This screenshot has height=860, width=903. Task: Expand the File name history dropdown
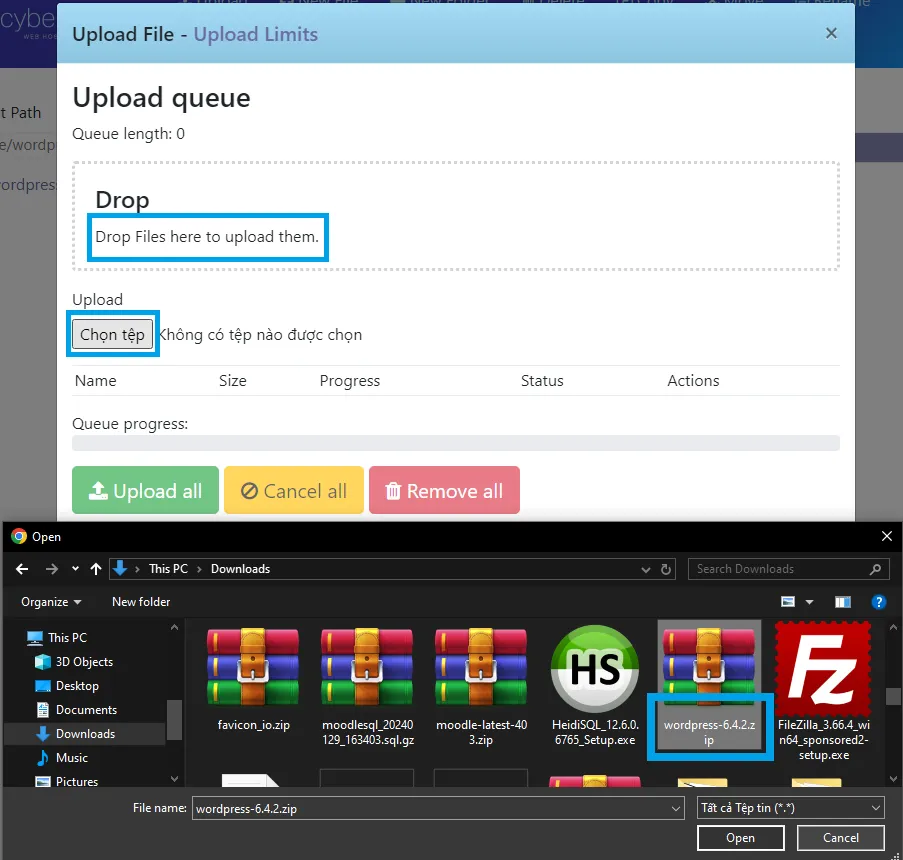pyautogui.click(x=675, y=807)
